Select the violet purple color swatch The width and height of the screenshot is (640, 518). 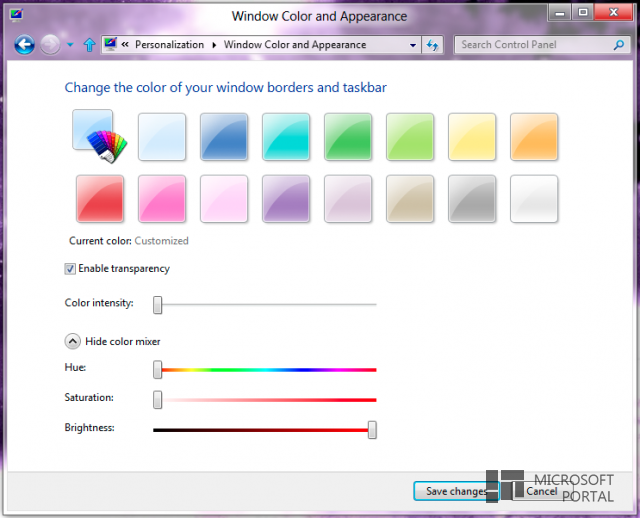286,199
